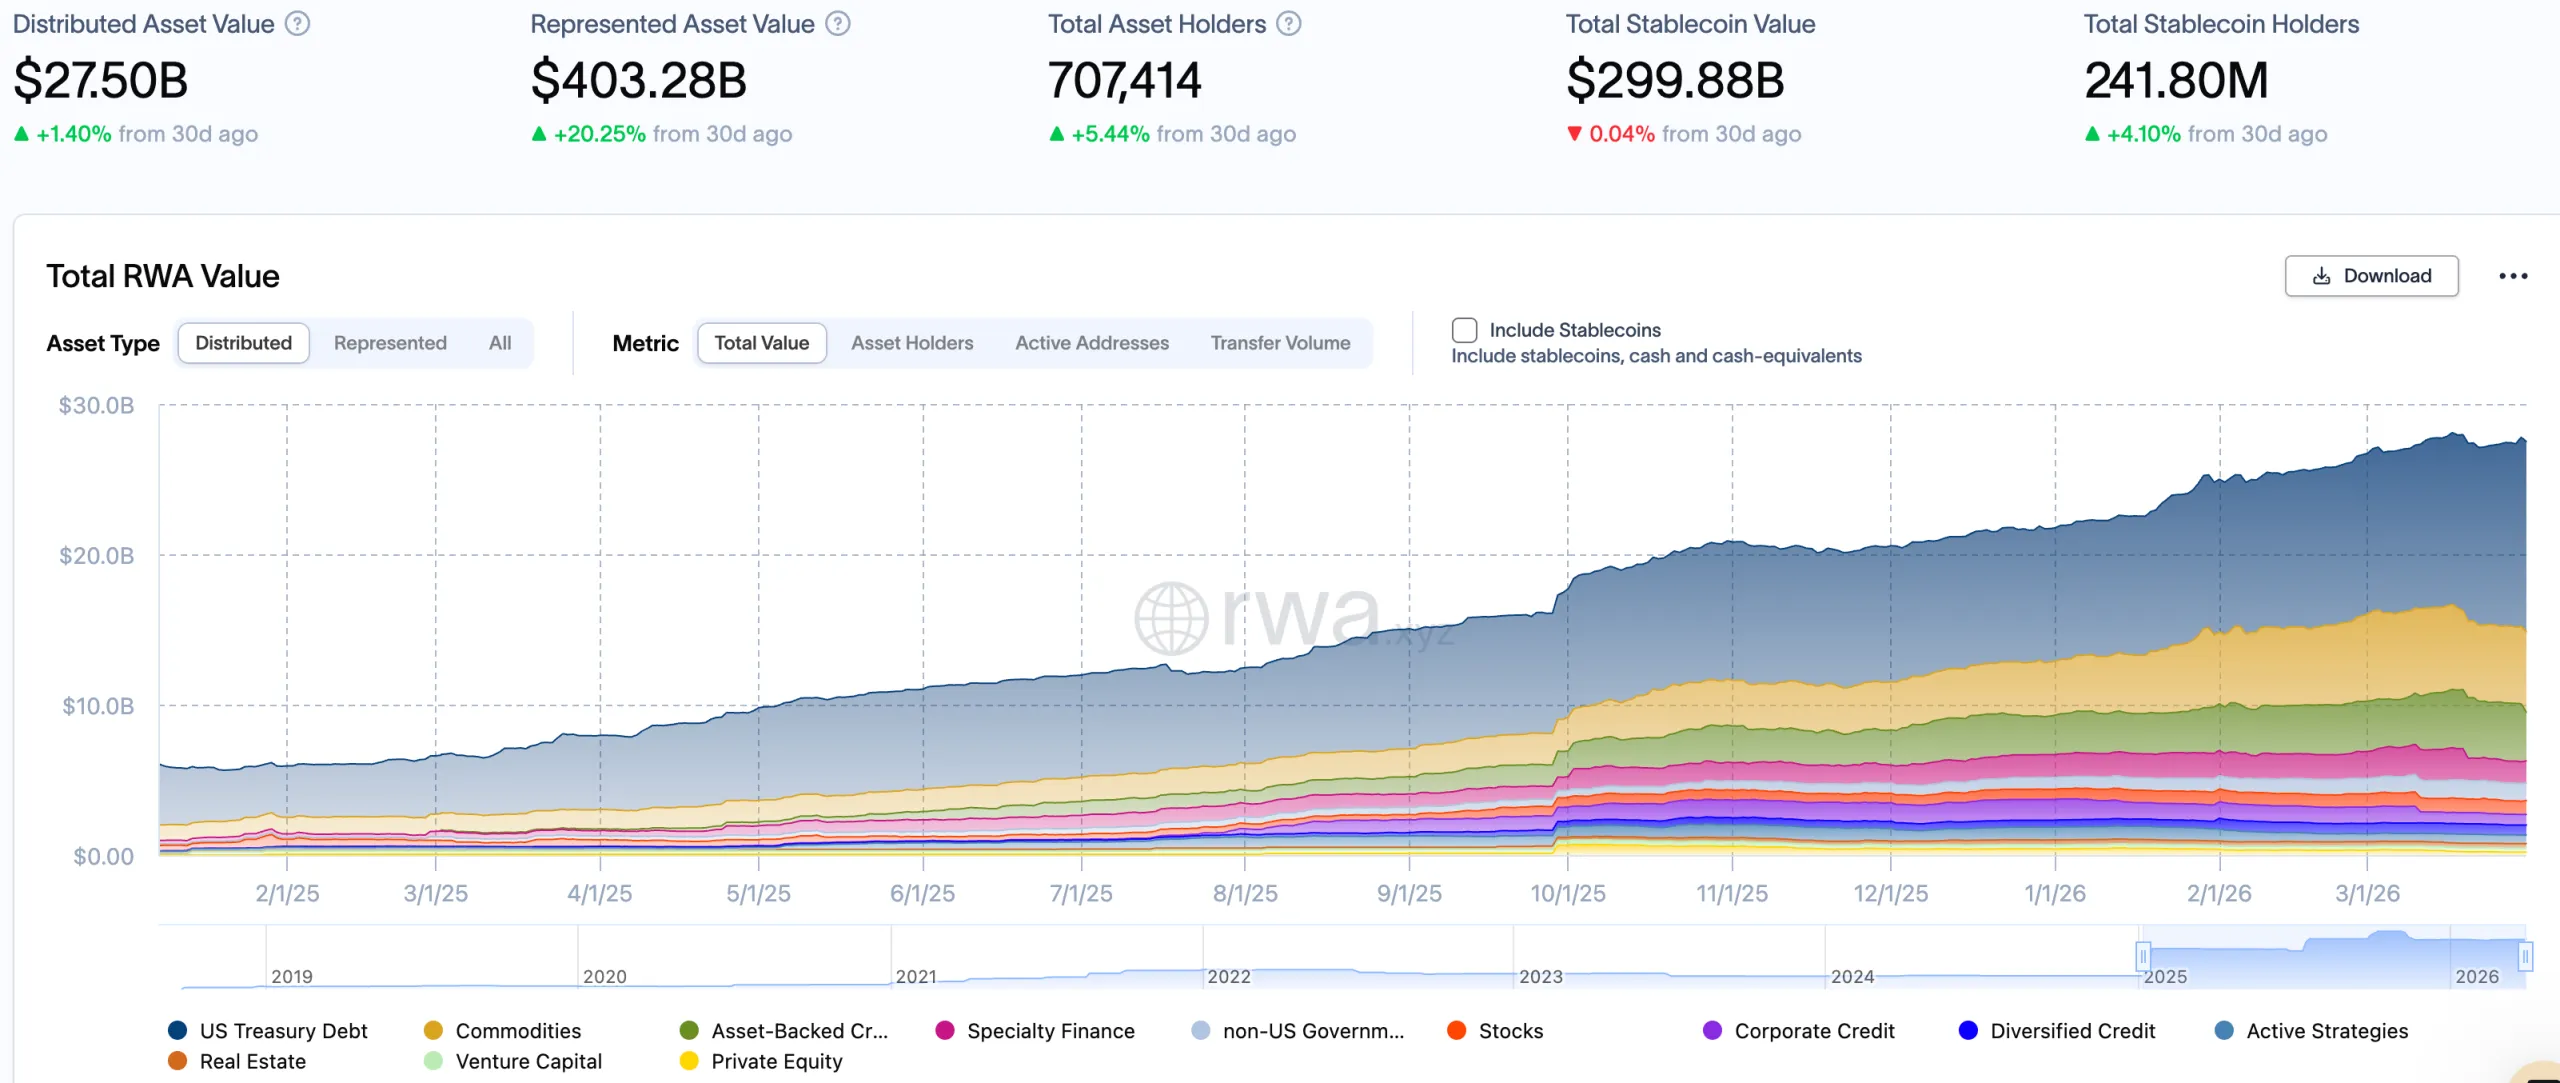Enable the Include Stablecoins checkbox
This screenshot has width=2560, height=1083.
tap(1464, 330)
